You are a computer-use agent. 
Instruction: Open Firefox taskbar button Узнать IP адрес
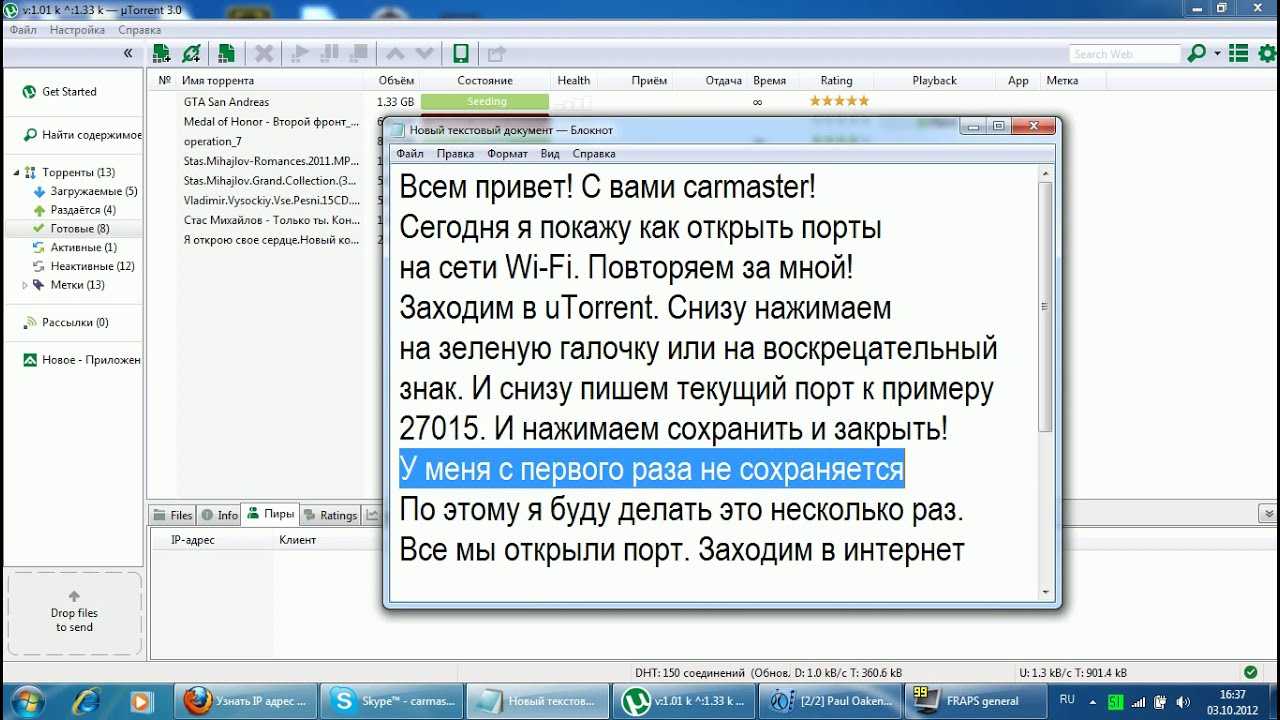click(x=246, y=701)
